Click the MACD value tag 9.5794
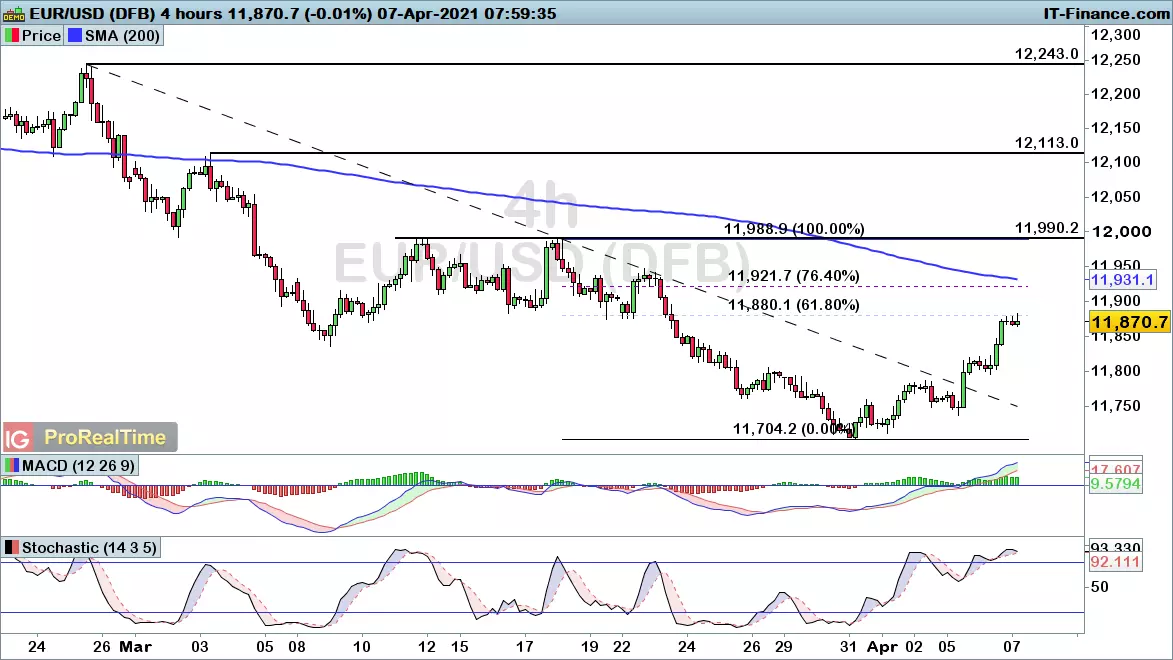 coord(1115,484)
